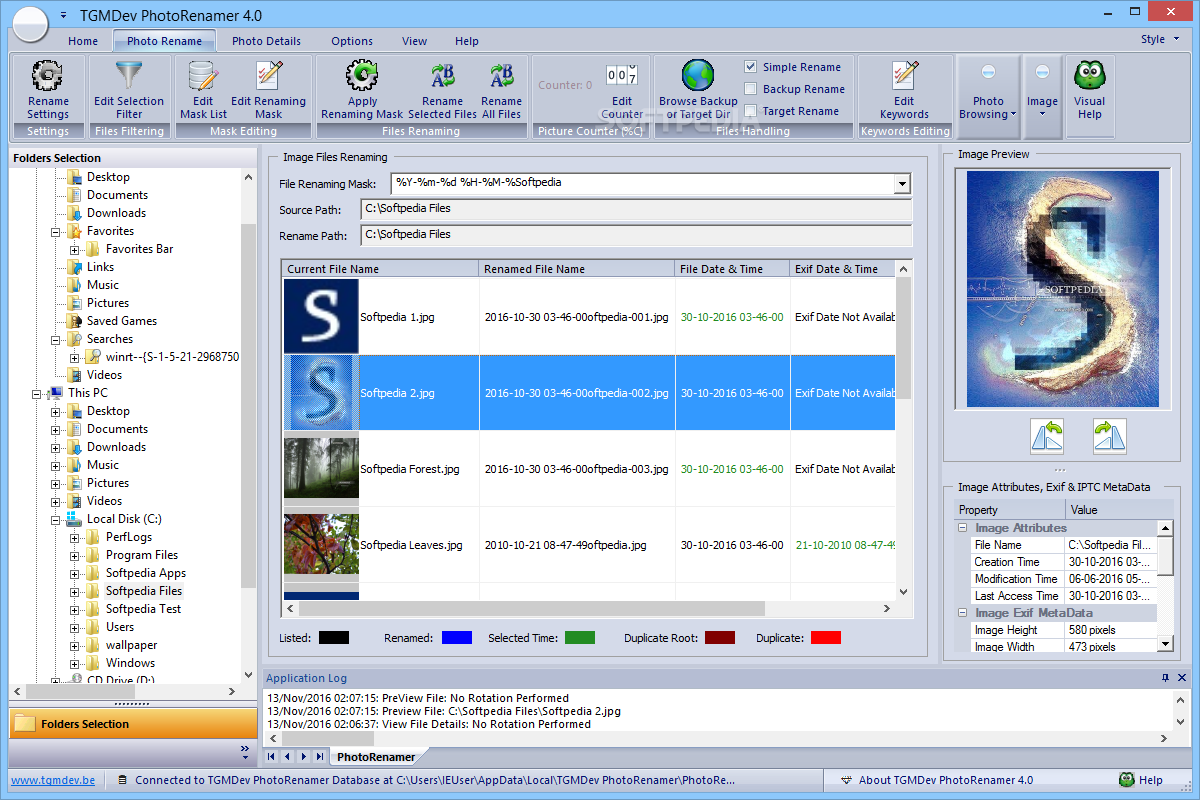Viewport: 1200px width, 800px height.
Task: Expand the Program Files folder
Action: click(x=75, y=555)
